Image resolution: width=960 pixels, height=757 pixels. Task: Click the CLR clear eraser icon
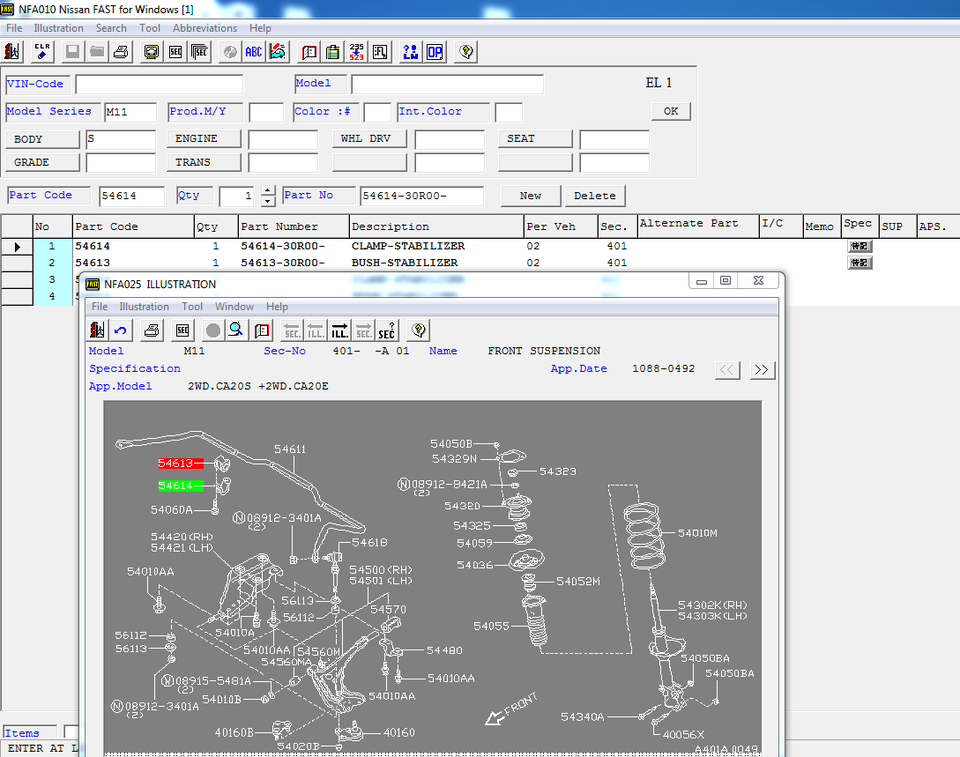pos(42,52)
